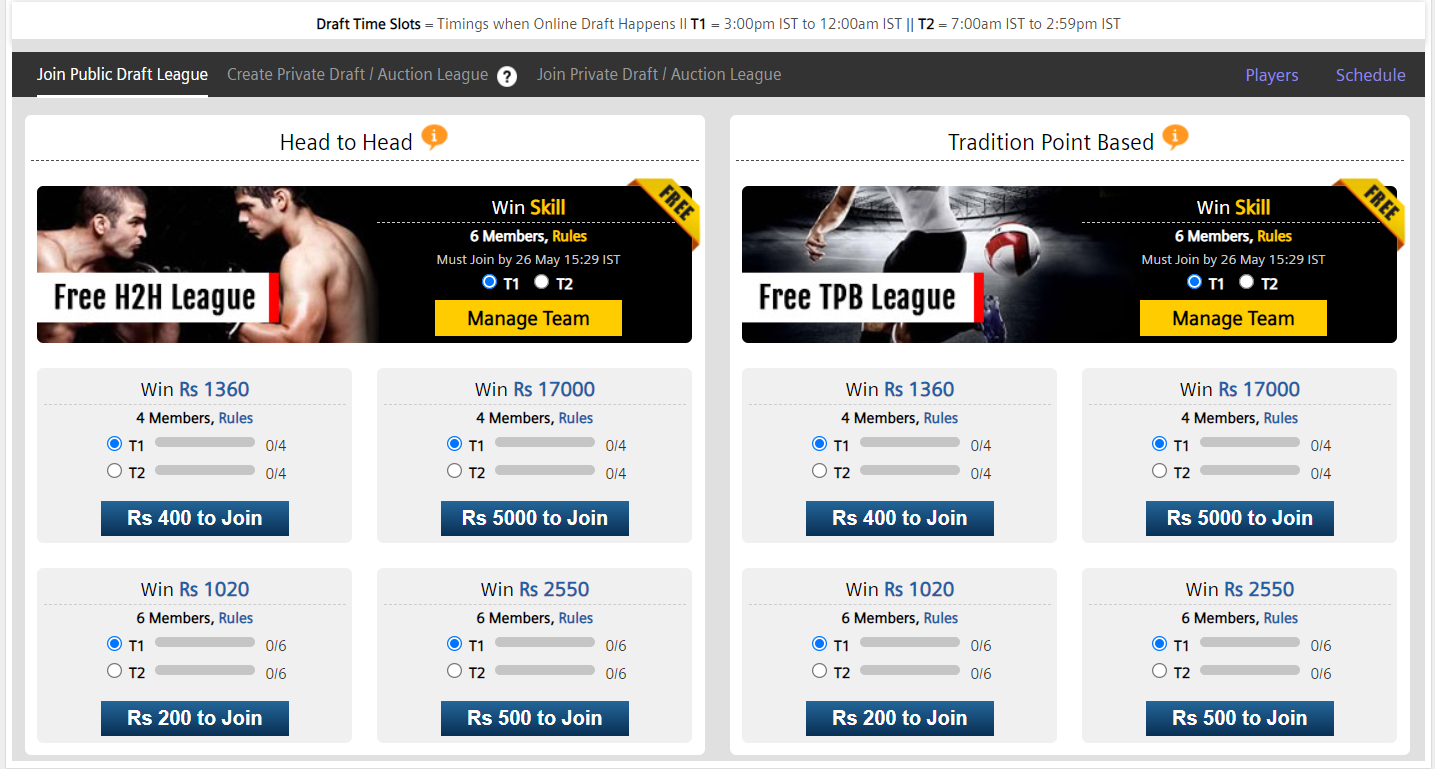Open the Tradition Point Based info icon
The height and width of the screenshot is (769, 1435).
point(1176,137)
